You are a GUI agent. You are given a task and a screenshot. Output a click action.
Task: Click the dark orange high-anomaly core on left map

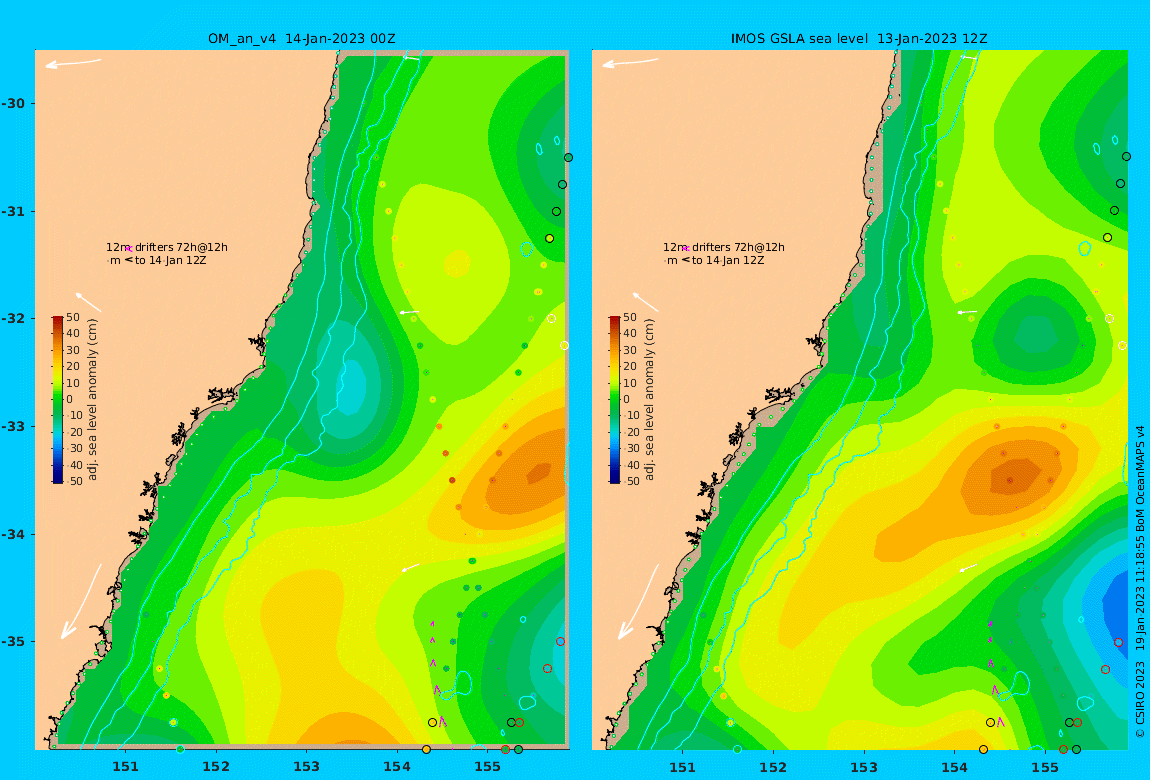pyautogui.click(x=539, y=473)
